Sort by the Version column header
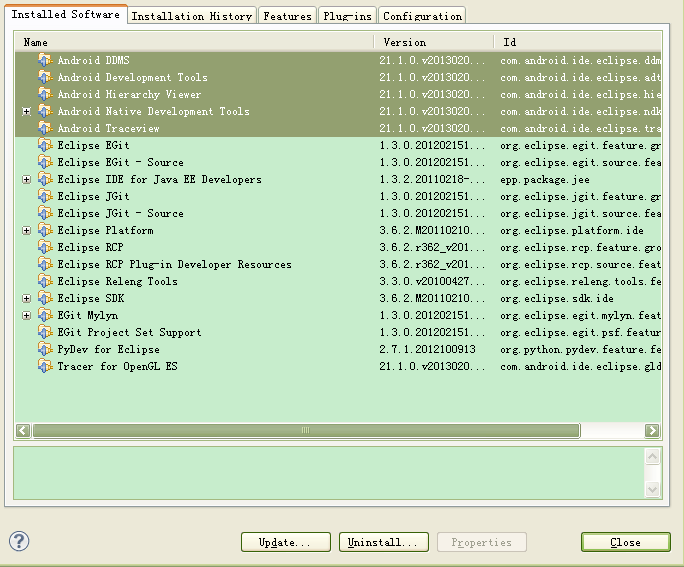The image size is (684, 567). [x=434, y=42]
